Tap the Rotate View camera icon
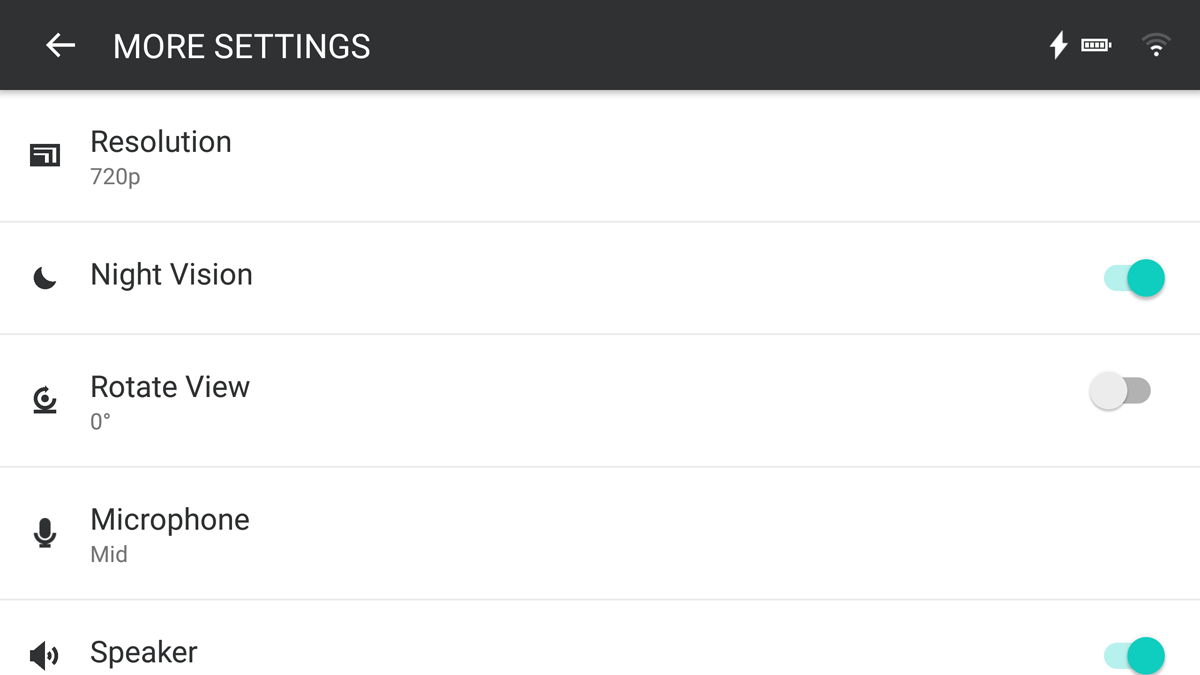This screenshot has height=675, width=1200. tap(45, 400)
